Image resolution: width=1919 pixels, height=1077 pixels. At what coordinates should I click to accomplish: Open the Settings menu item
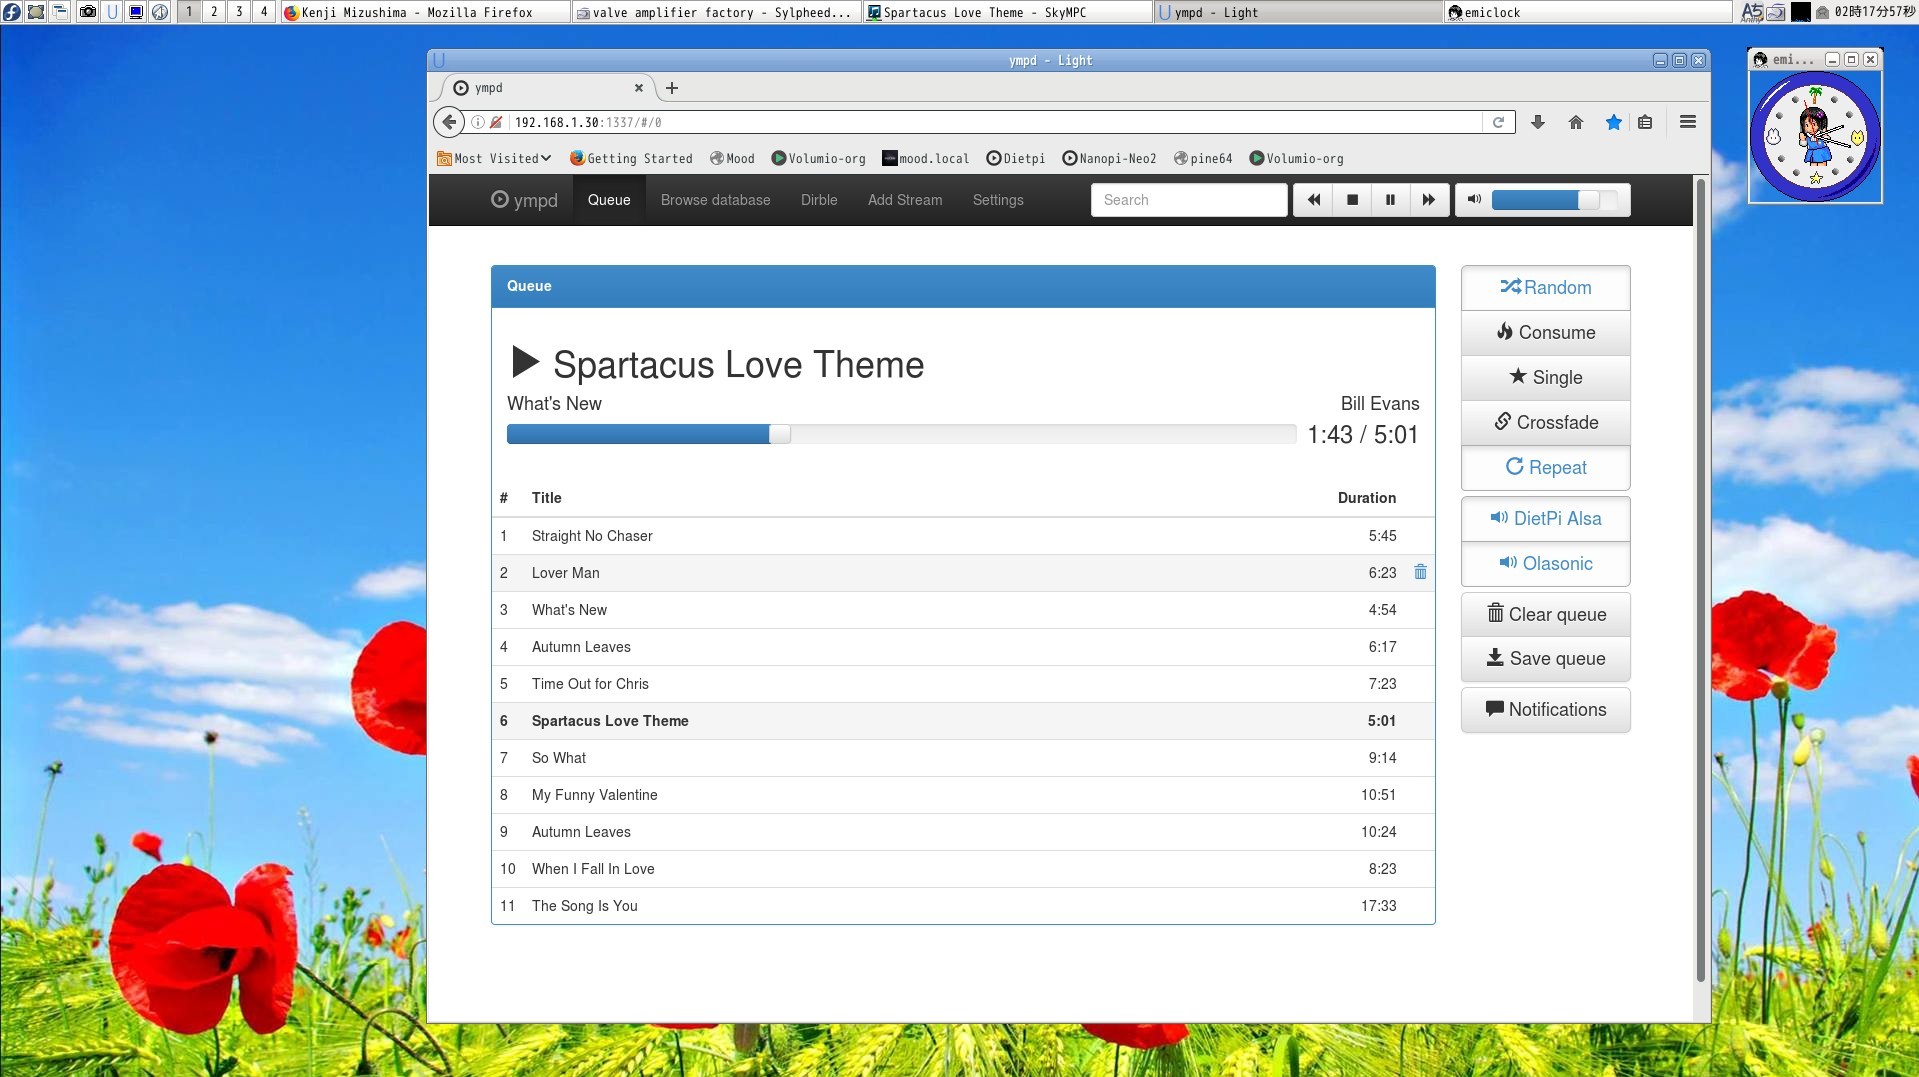point(997,200)
